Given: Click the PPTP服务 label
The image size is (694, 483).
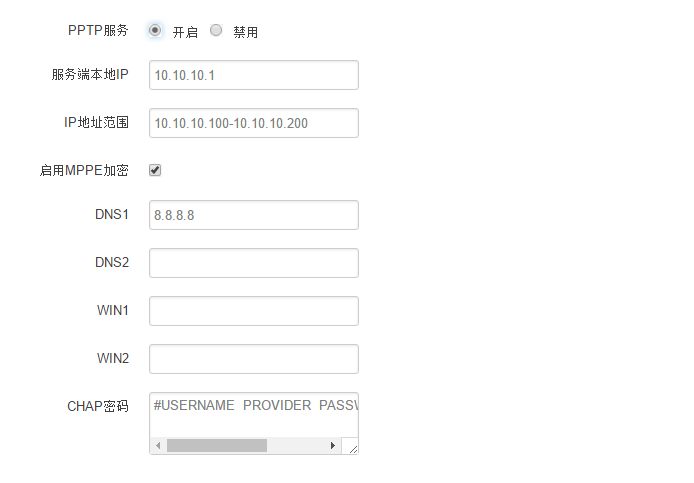Looking at the screenshot, I should (98, 30).
